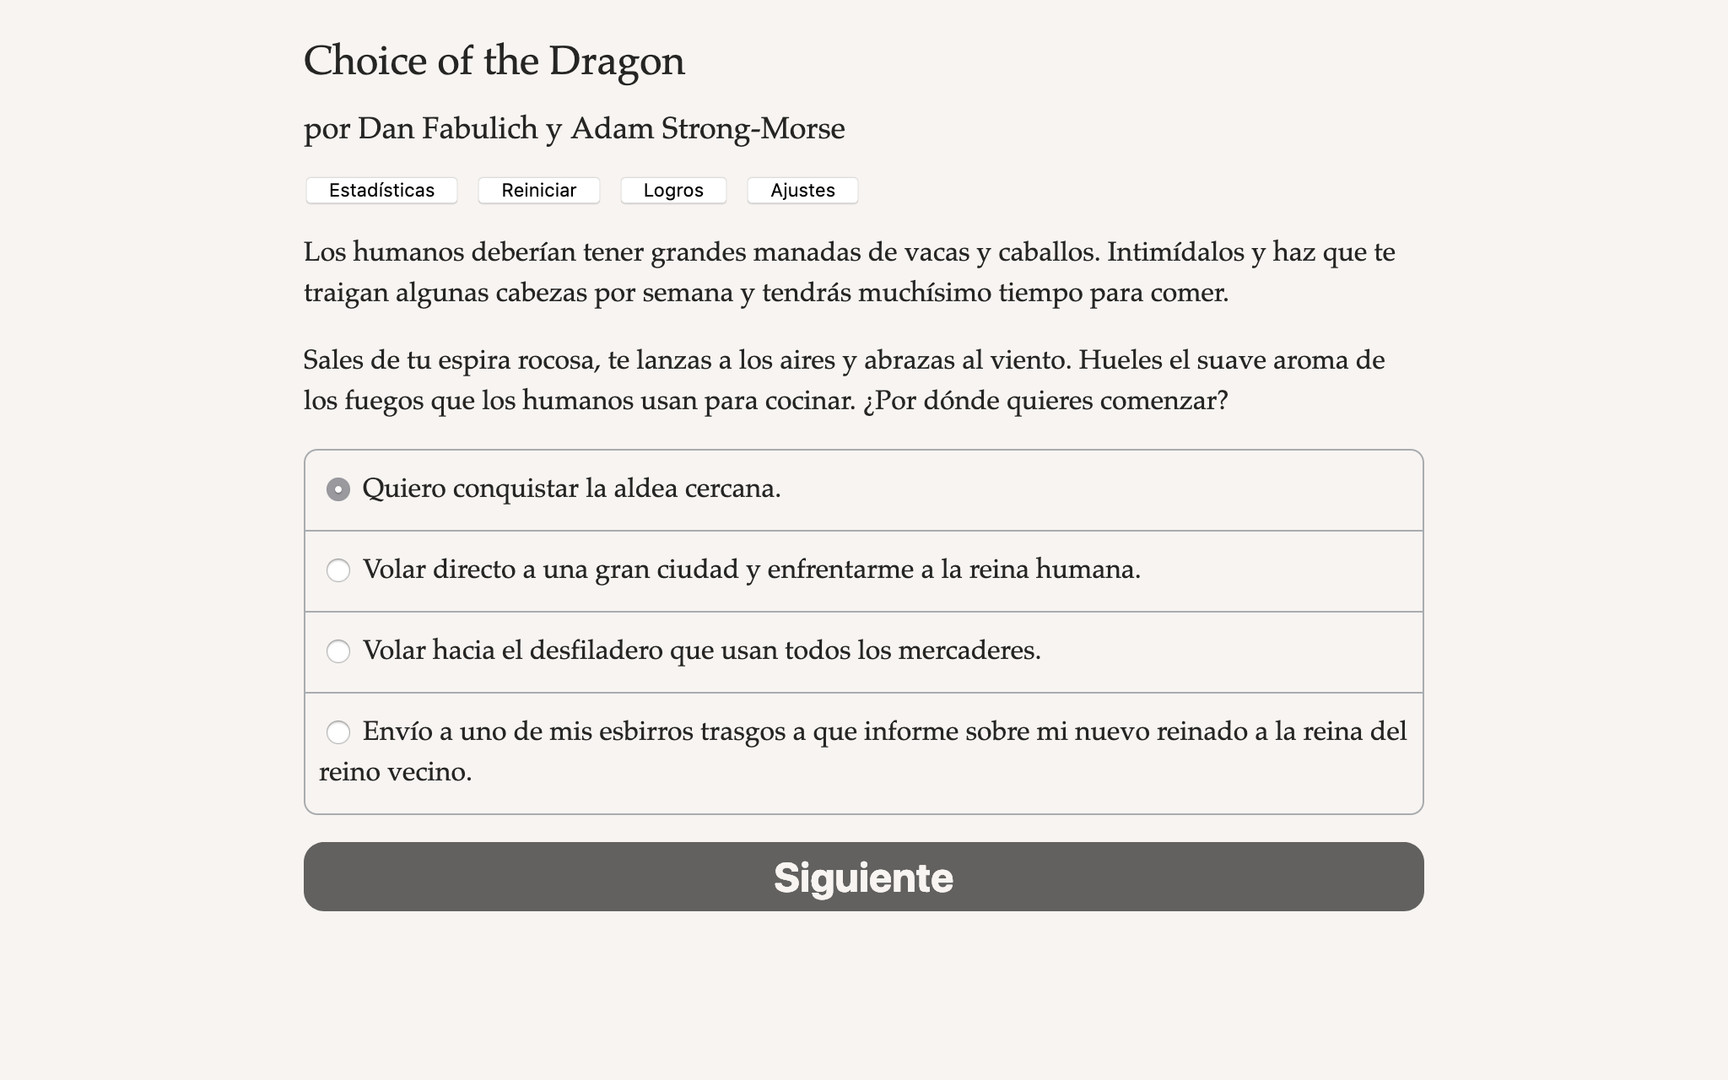The height and width of the screenshot is (1080, 1728).
Task: Click author name Dan Fabulich
Action: click(x=447, y=129)
